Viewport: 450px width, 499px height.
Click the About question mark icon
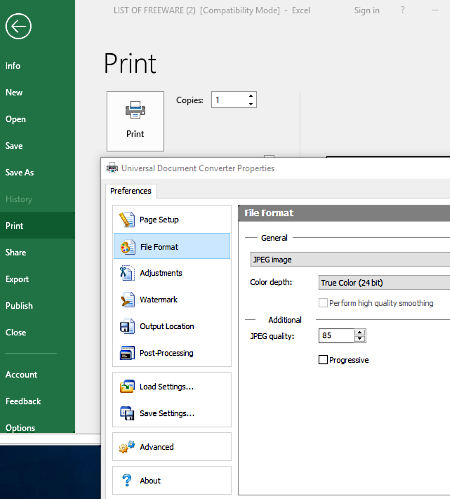(127, 480)
